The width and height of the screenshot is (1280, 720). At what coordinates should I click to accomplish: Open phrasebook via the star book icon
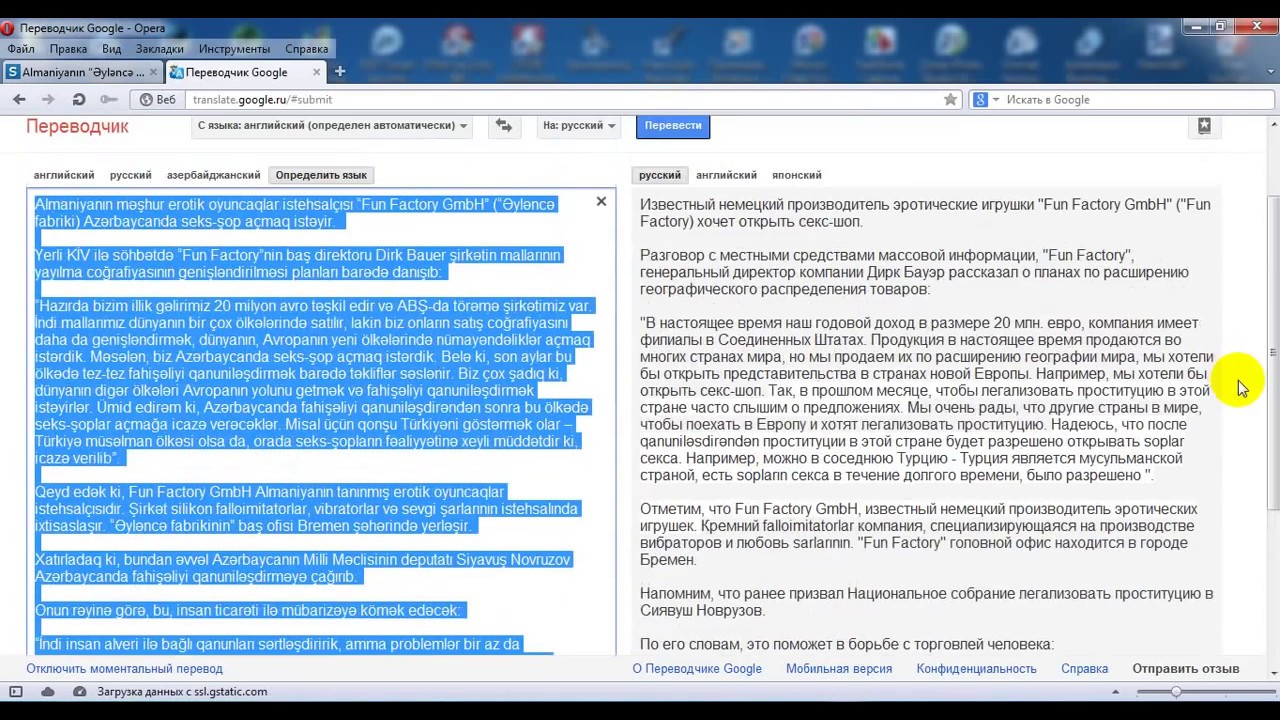[x=1204, y=126]
